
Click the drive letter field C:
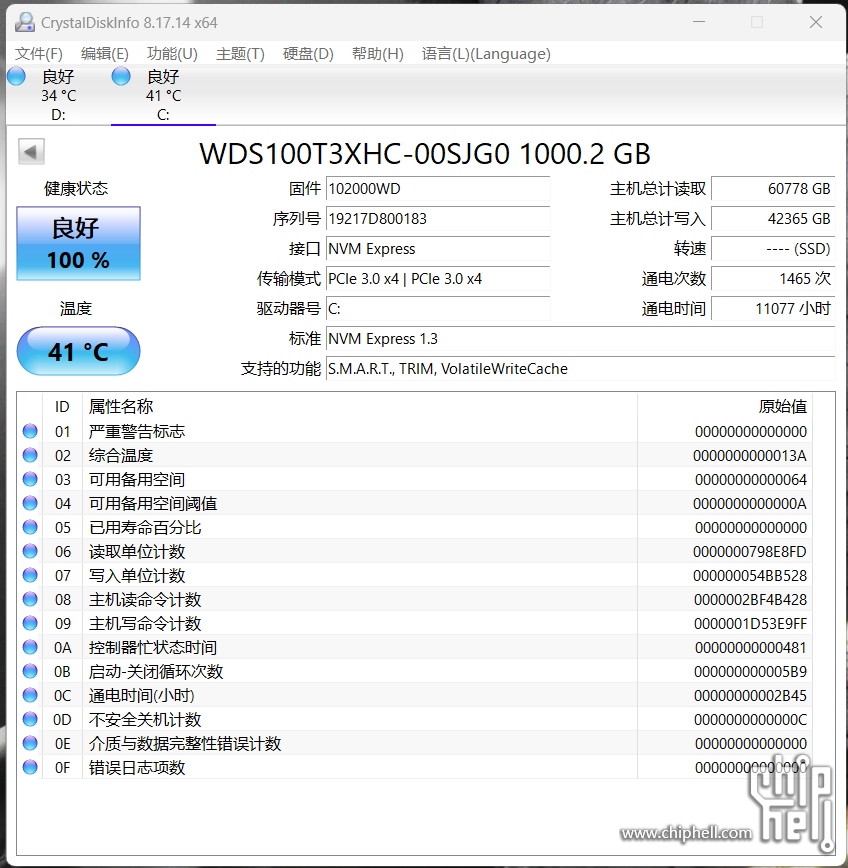[438, 308]
